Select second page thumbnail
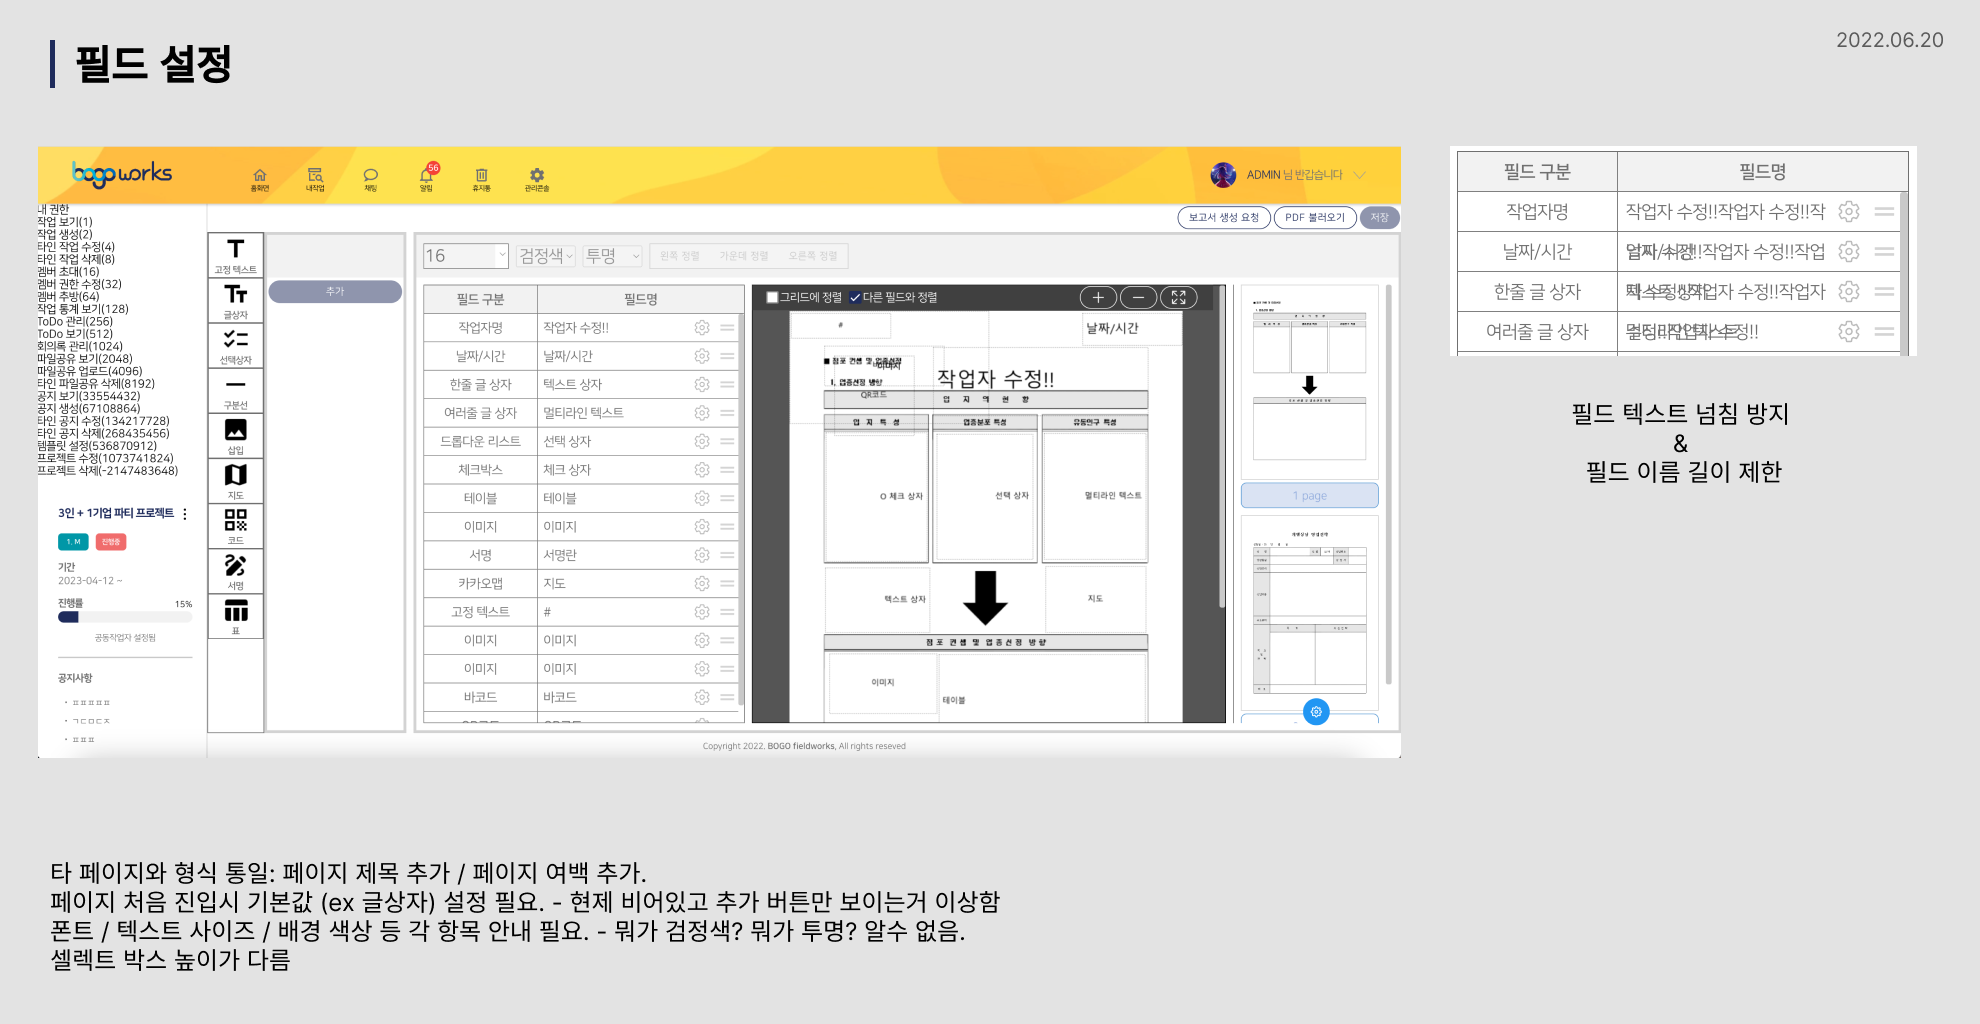This screenshot has width=1980, height=1024. 1310,611
